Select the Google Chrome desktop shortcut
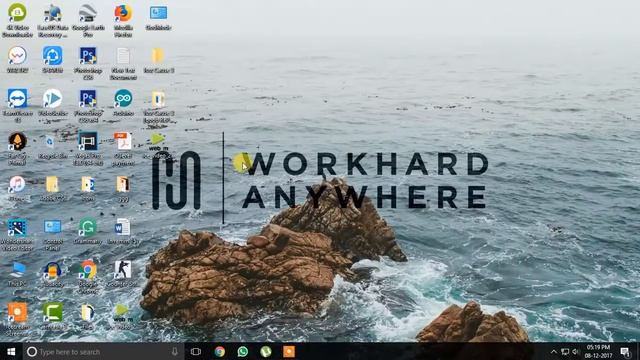This screenshot has height=360, width=640. pyautogui.click(x=88, y=277)
